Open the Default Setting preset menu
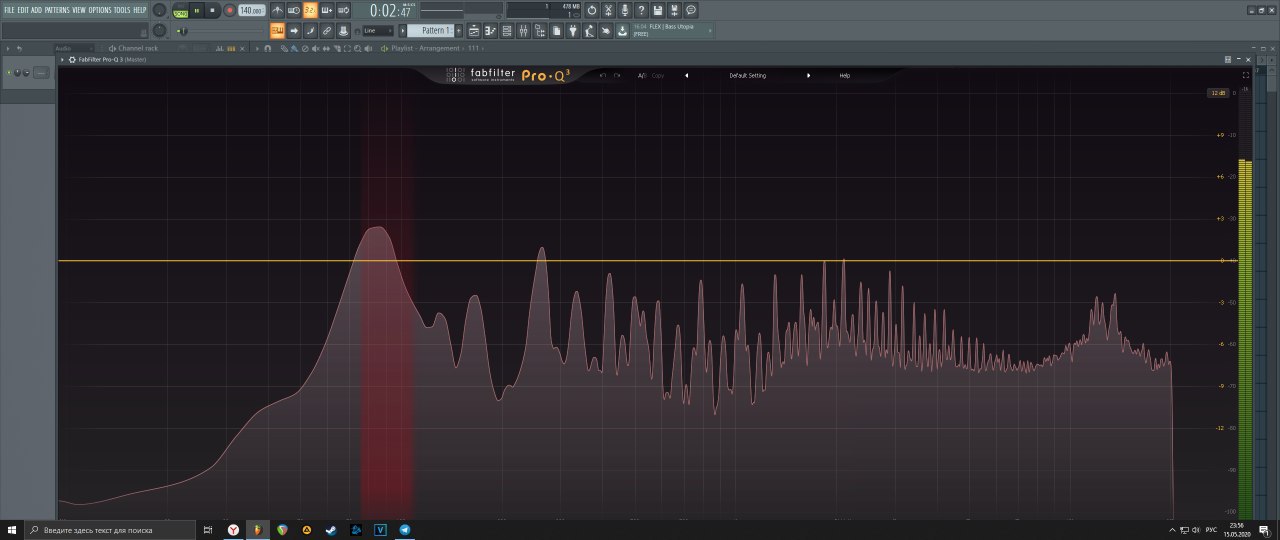The height and width of the screenshot is (540, 1280). coord(748,76)
